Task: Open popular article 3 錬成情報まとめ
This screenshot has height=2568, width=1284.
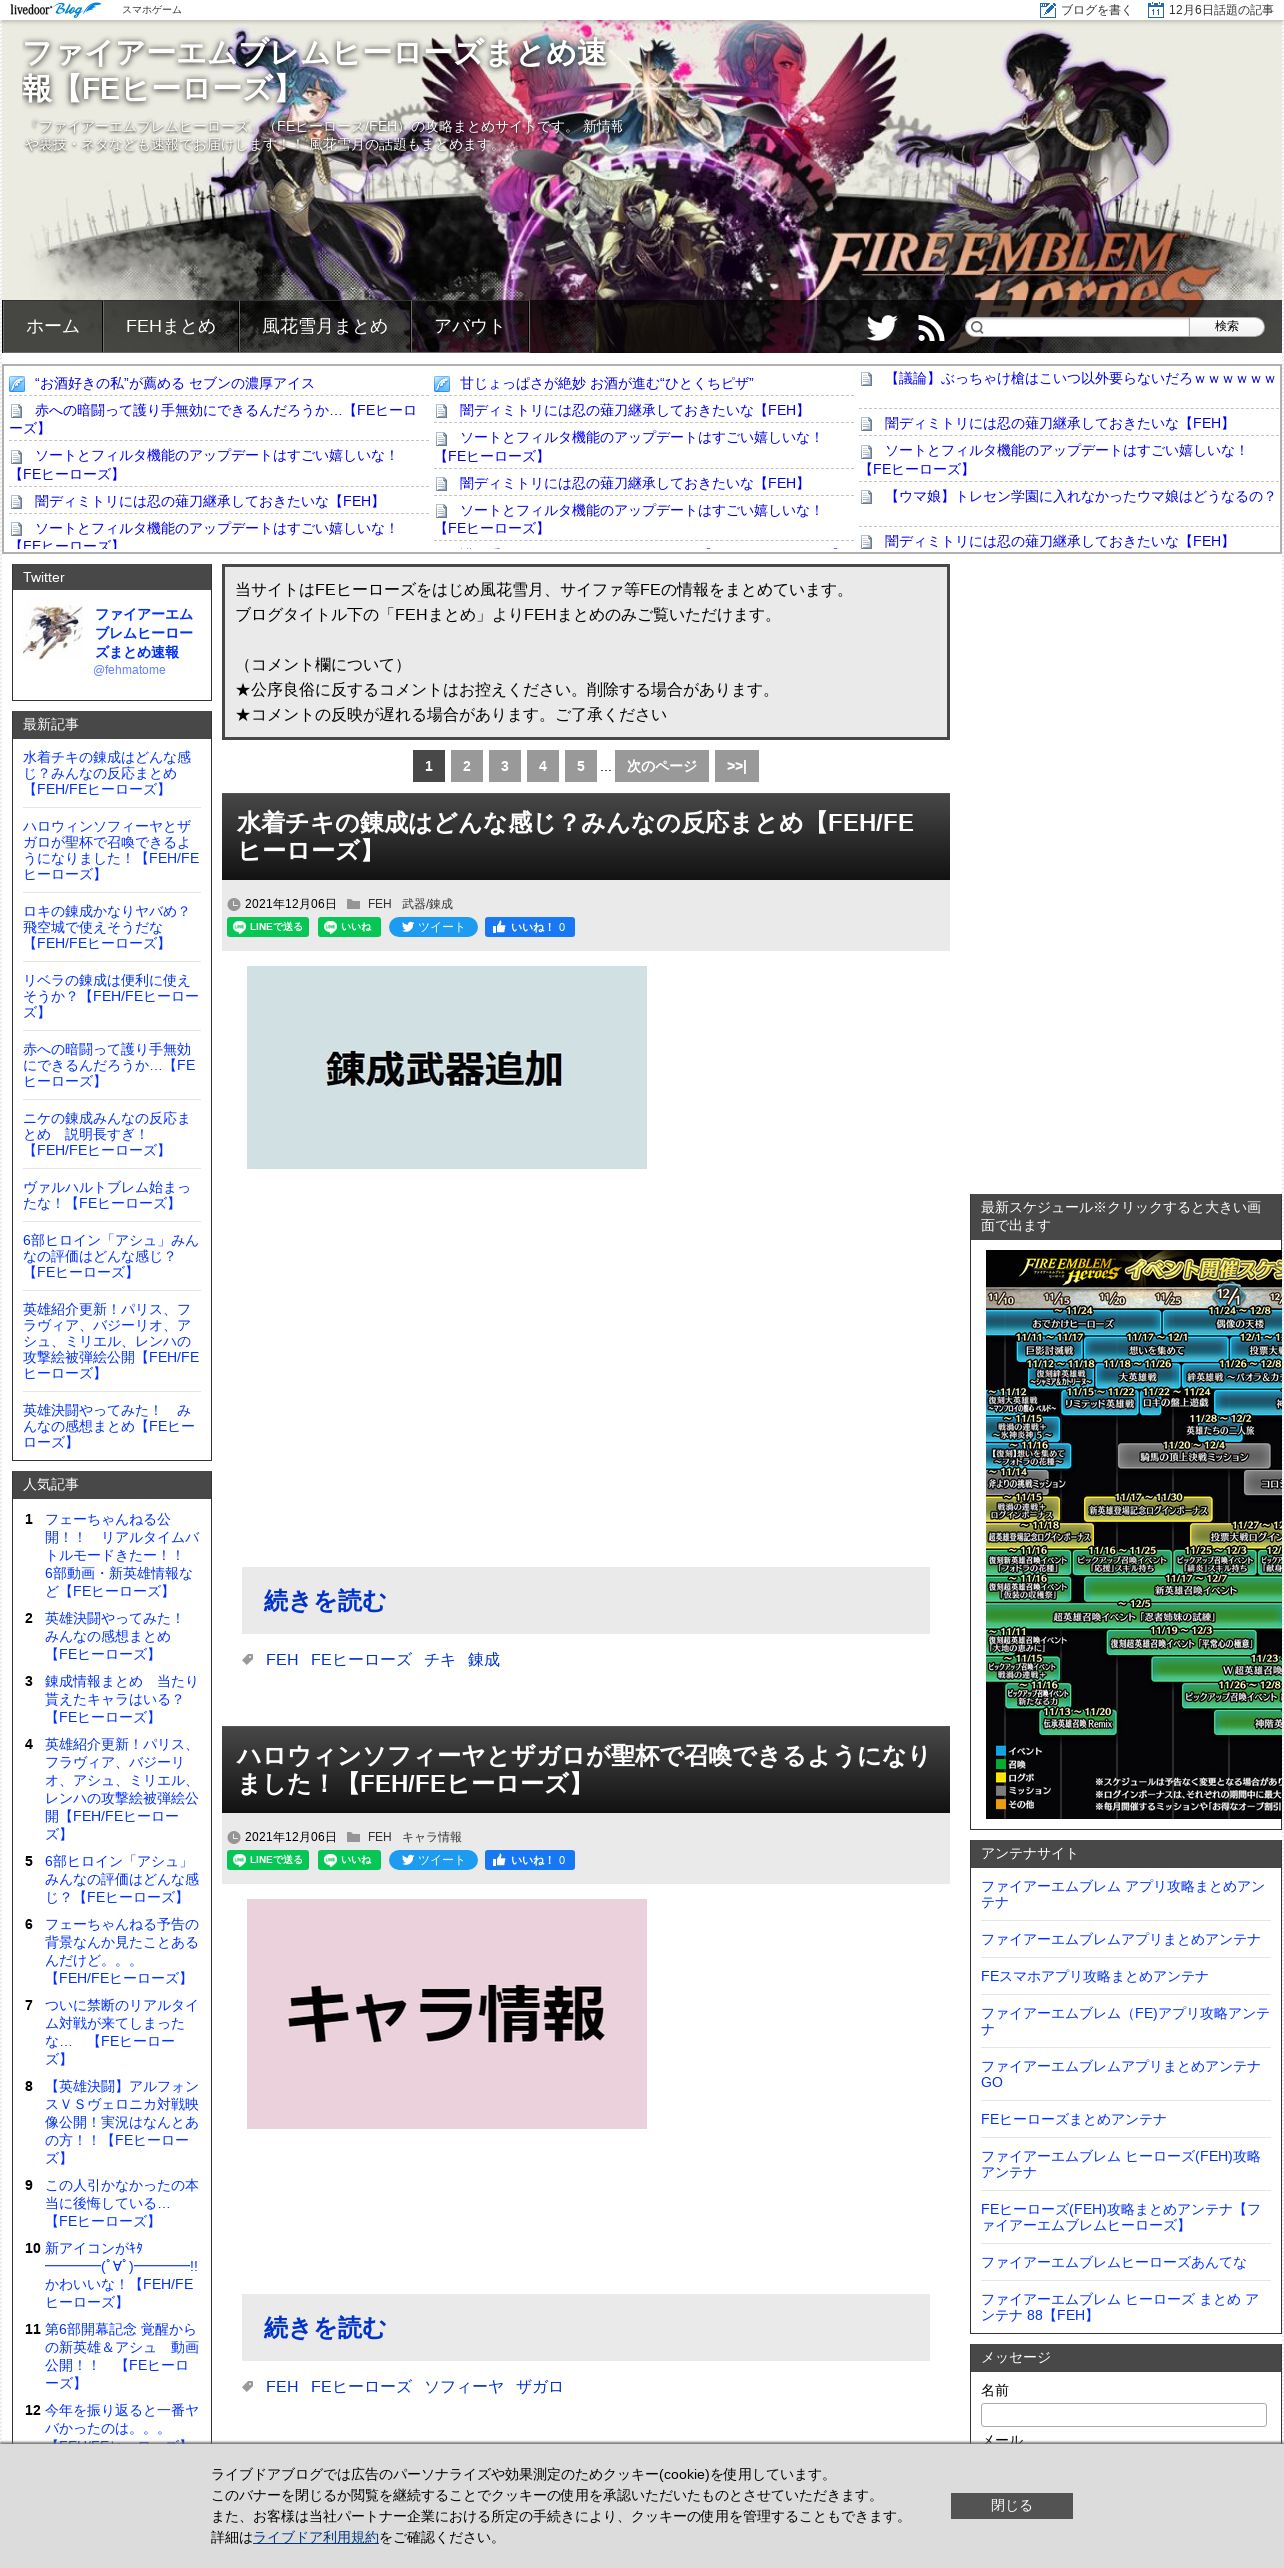Action: 121,1699
